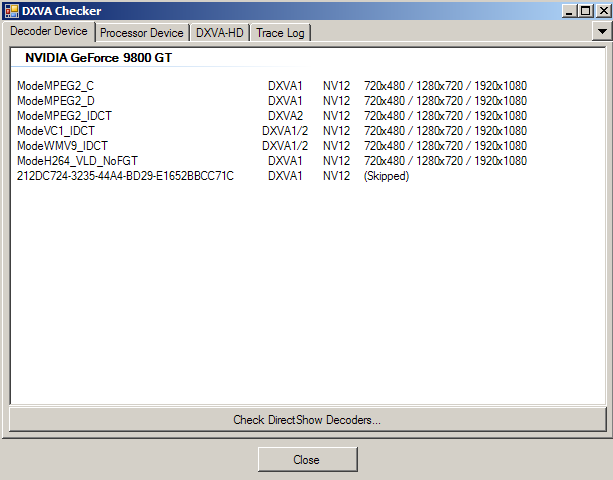Click the resolutions in ModeVC1_IDCT row
Screen dimensions: 613x480
[x=446, y=131]
